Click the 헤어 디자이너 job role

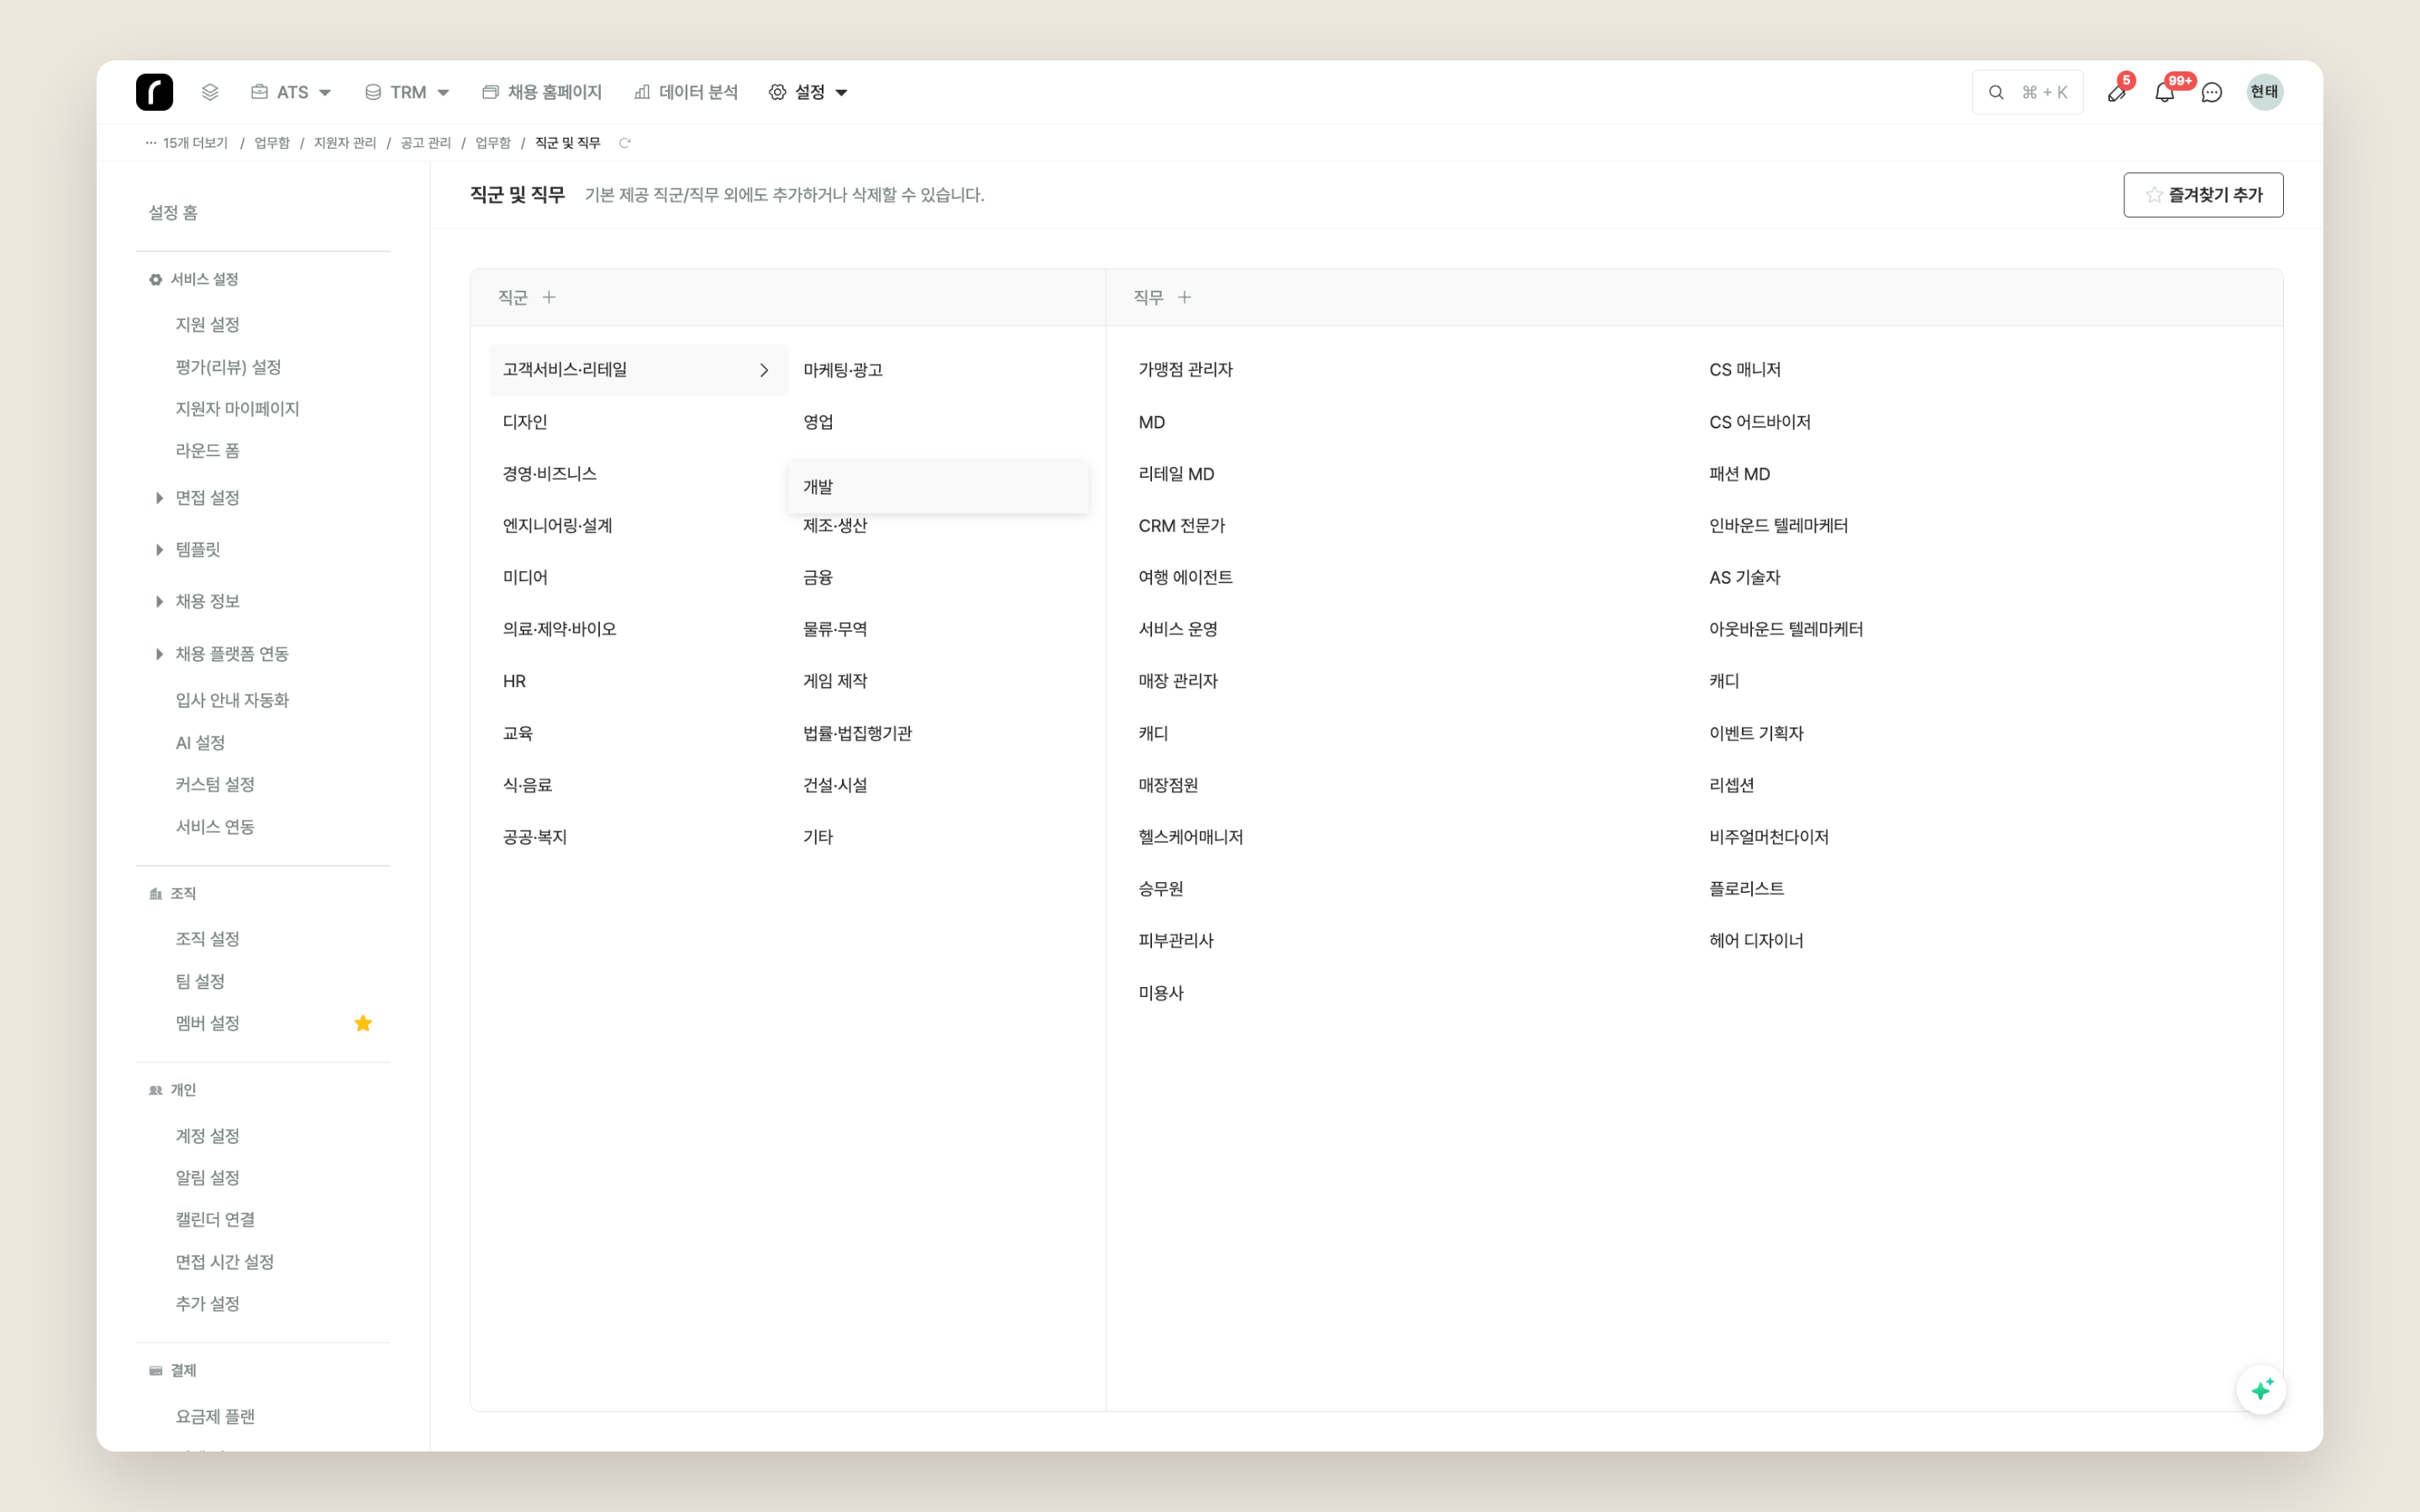coord(1756,941)
